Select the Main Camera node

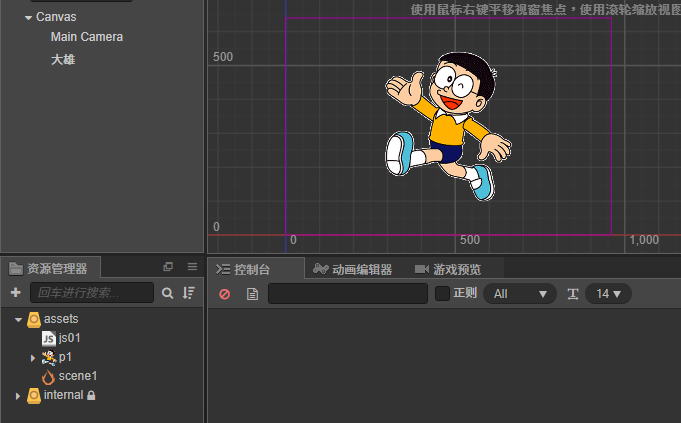tap(87, 37)
